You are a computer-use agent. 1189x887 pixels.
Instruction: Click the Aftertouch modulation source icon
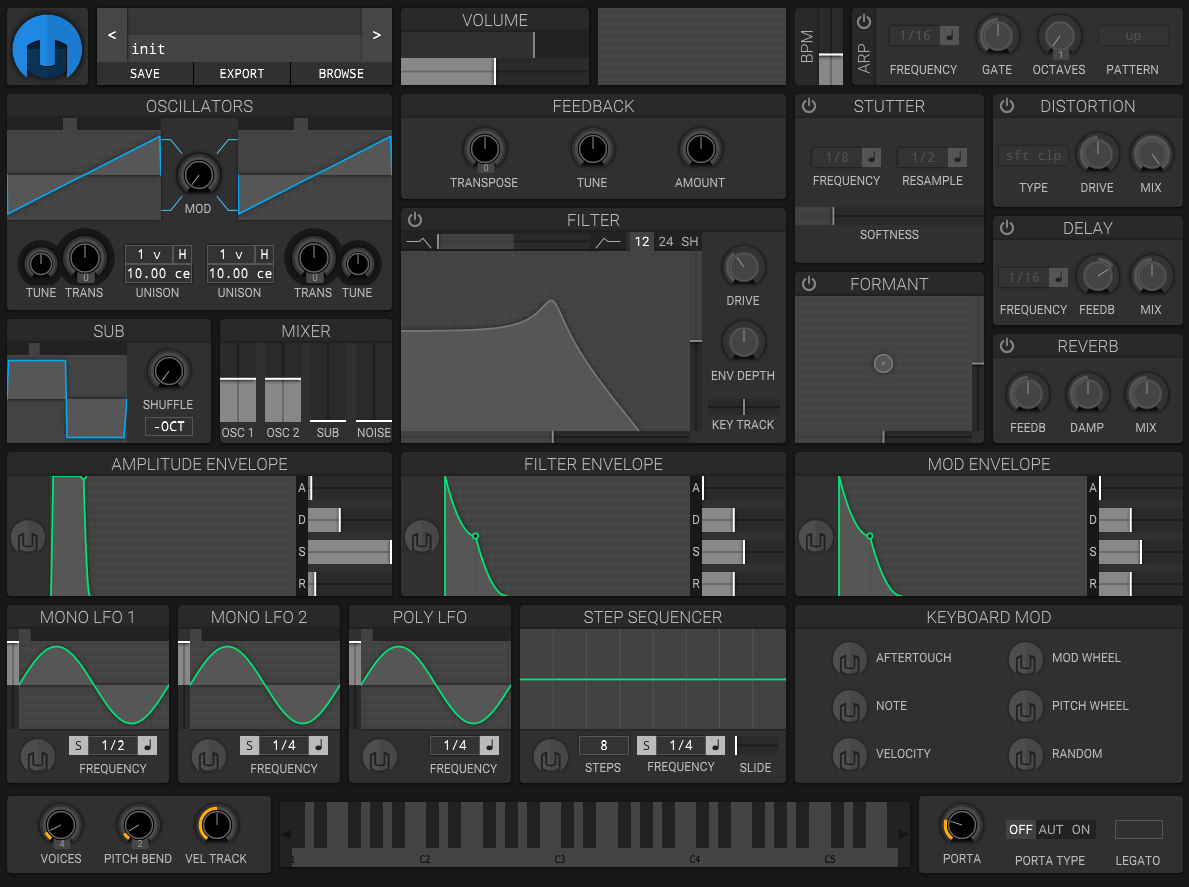click(x=850, y=658)
